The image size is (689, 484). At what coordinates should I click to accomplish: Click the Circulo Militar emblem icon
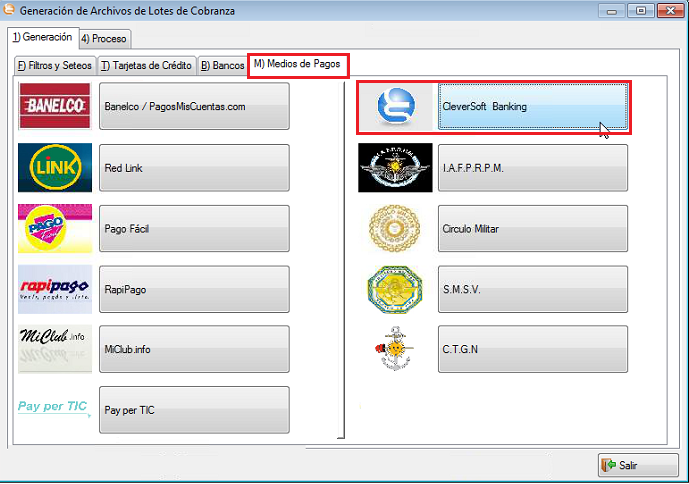point(395,229)
